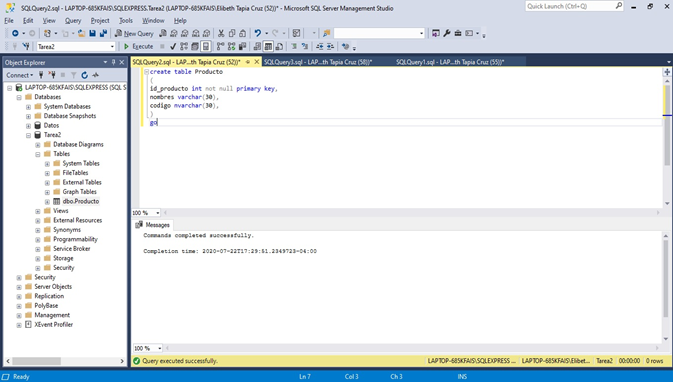Expand the Programmability folder node
This screenshot has height=382, width=673.
tap(38, 240)
